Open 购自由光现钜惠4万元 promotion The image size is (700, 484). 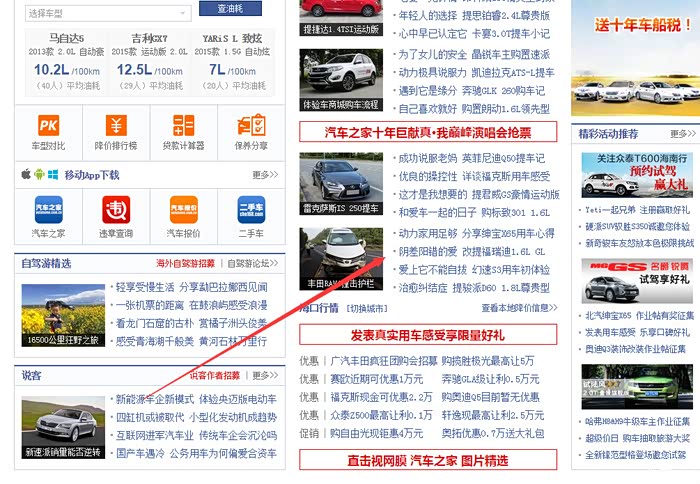click(376, 433)
